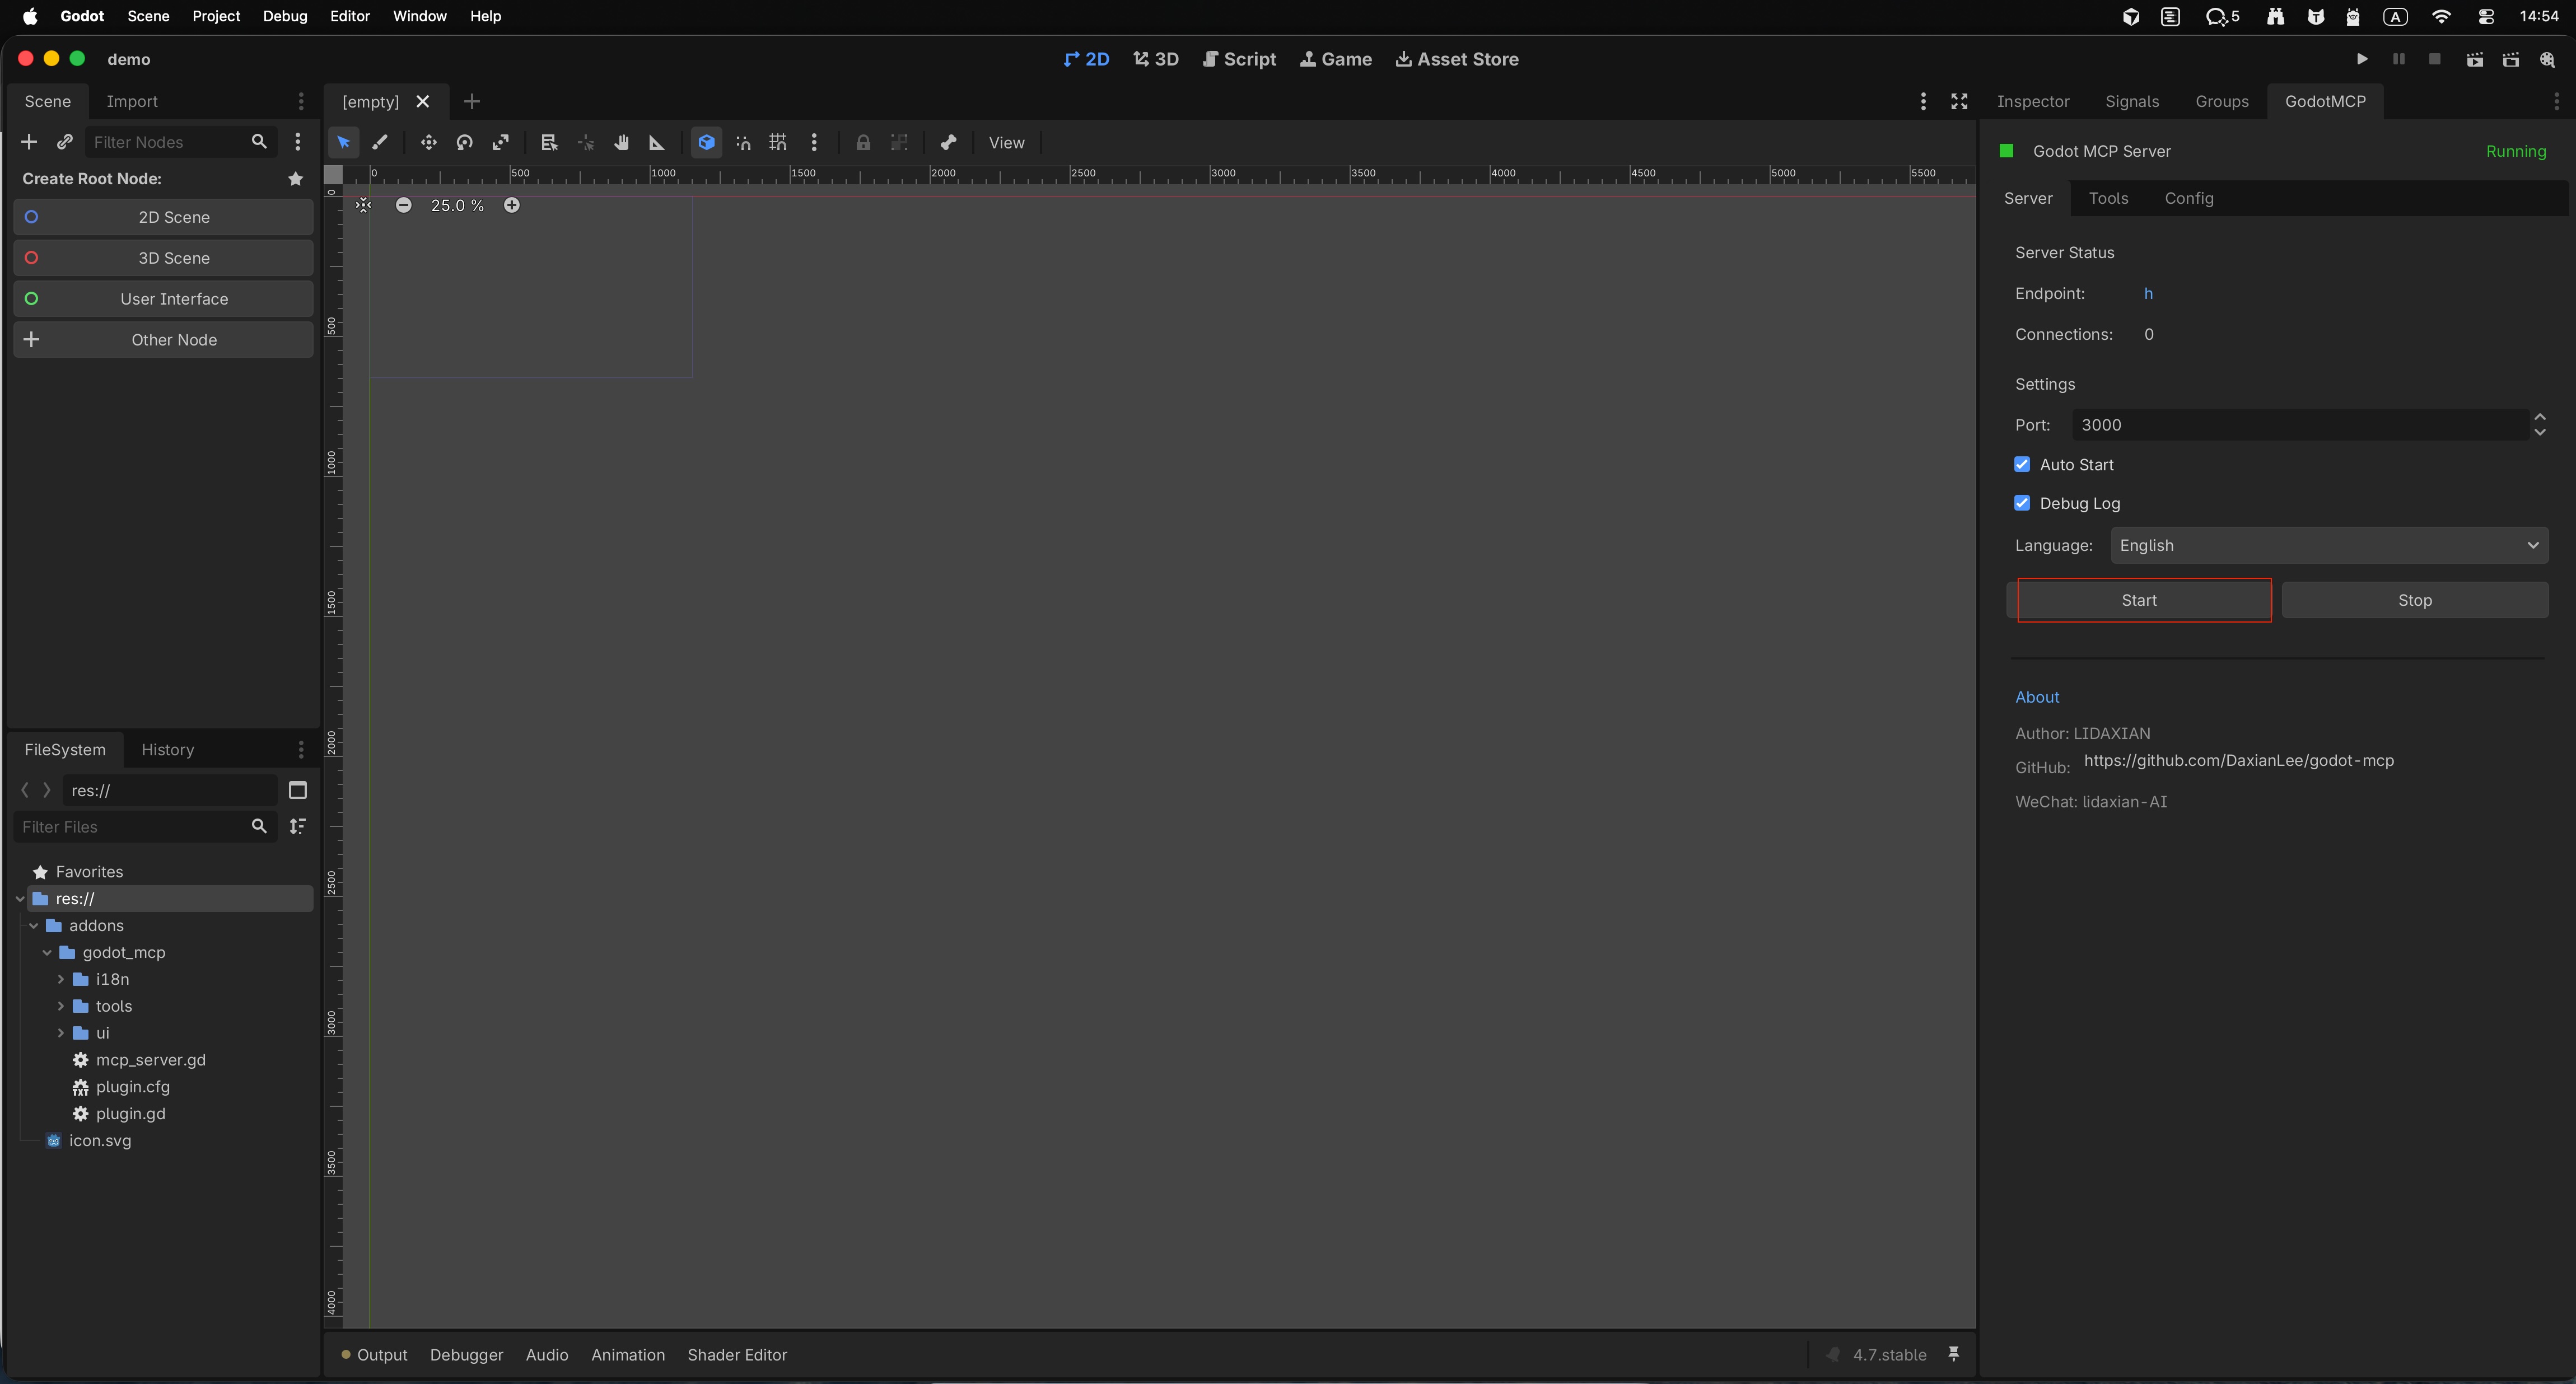Switch to the Tools tab in GodotMCP
This screenshot has width=2576, height=1384.
[x=2108, y=198]
